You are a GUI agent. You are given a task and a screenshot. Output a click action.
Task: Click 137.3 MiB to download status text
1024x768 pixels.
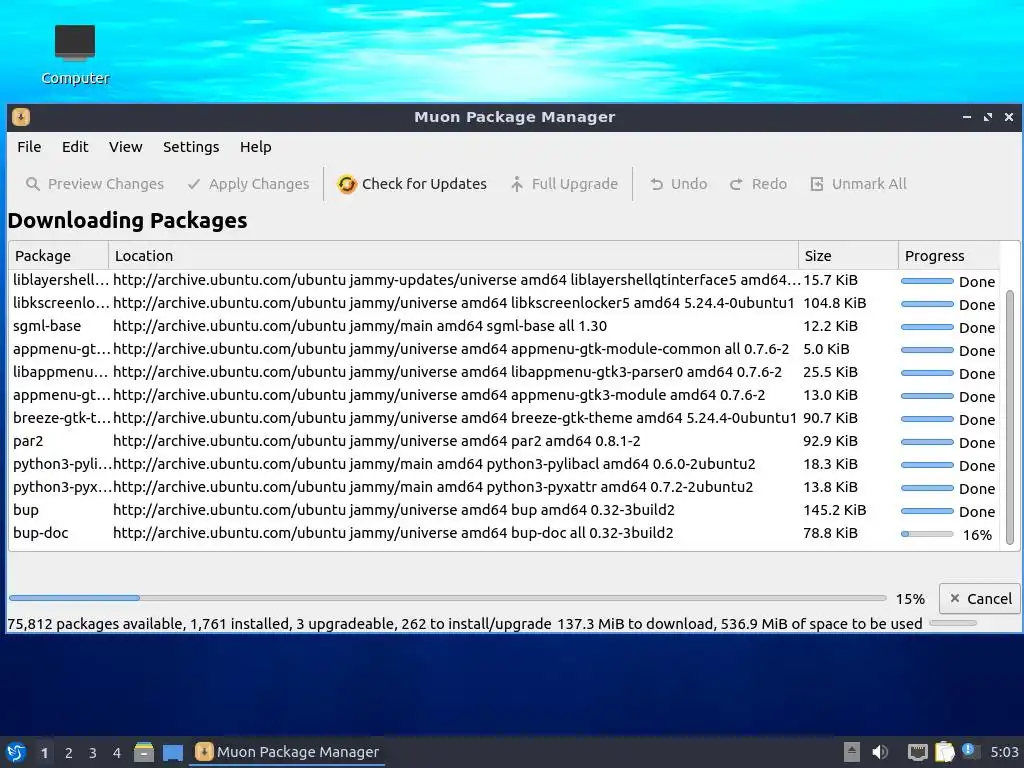(x=633, y=624)
